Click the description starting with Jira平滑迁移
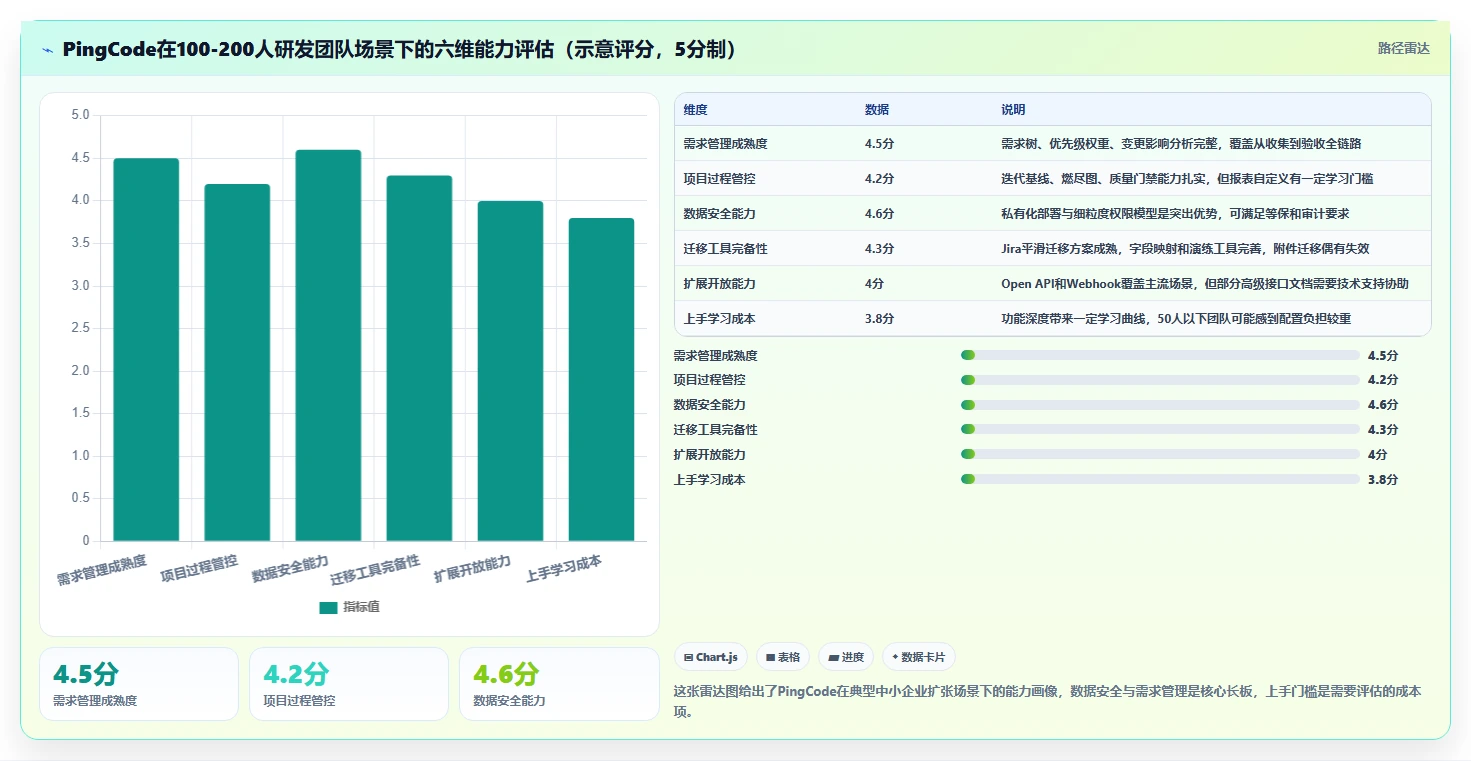The width and height of the screenshot is (1471, 761). coord(1185,249)
